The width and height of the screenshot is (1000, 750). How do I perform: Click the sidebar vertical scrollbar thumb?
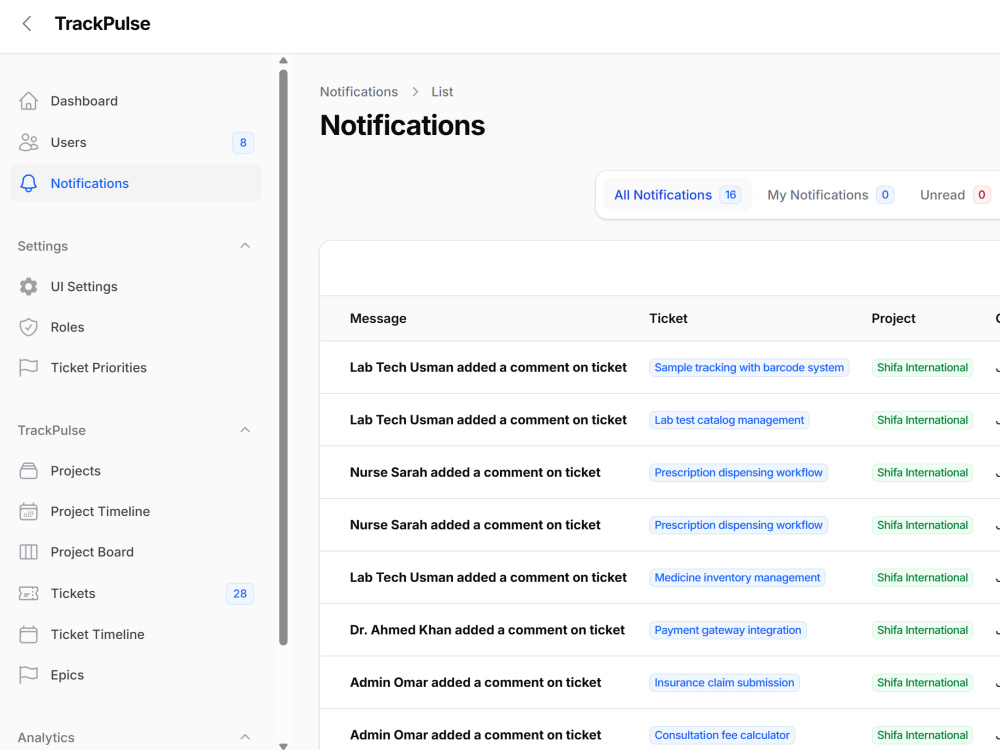[x=283, y=357]
